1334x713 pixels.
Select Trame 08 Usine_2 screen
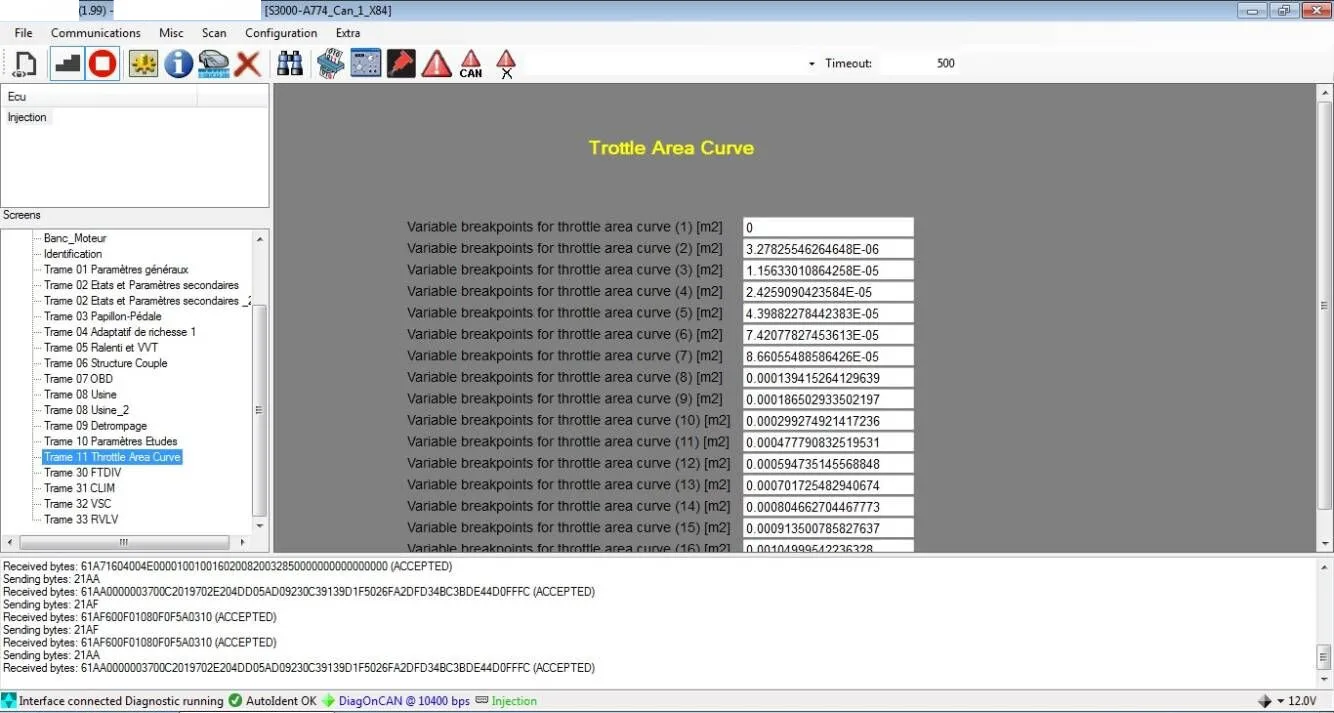click(86, 410)
